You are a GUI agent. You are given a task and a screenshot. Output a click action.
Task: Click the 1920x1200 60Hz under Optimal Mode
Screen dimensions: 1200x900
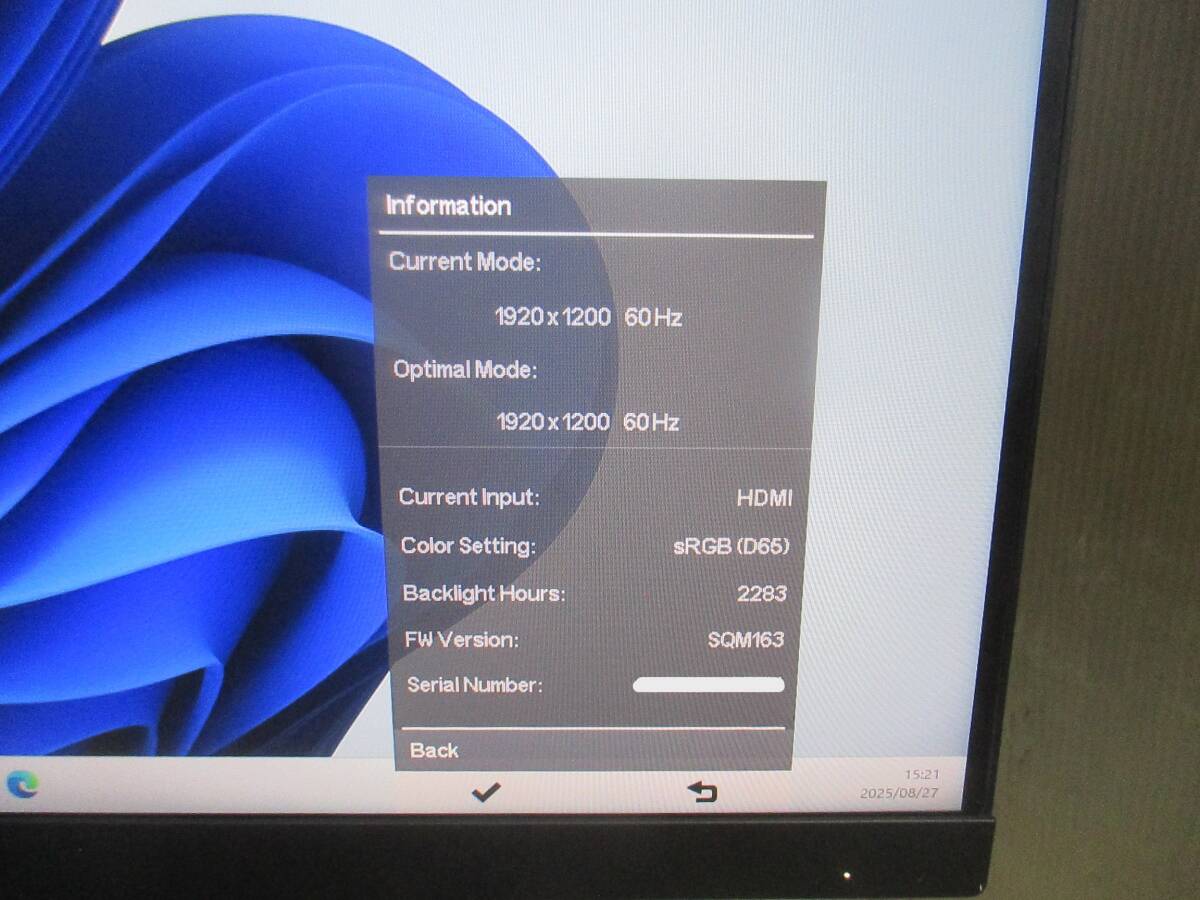pyautogui.click(x=588, y=422)
